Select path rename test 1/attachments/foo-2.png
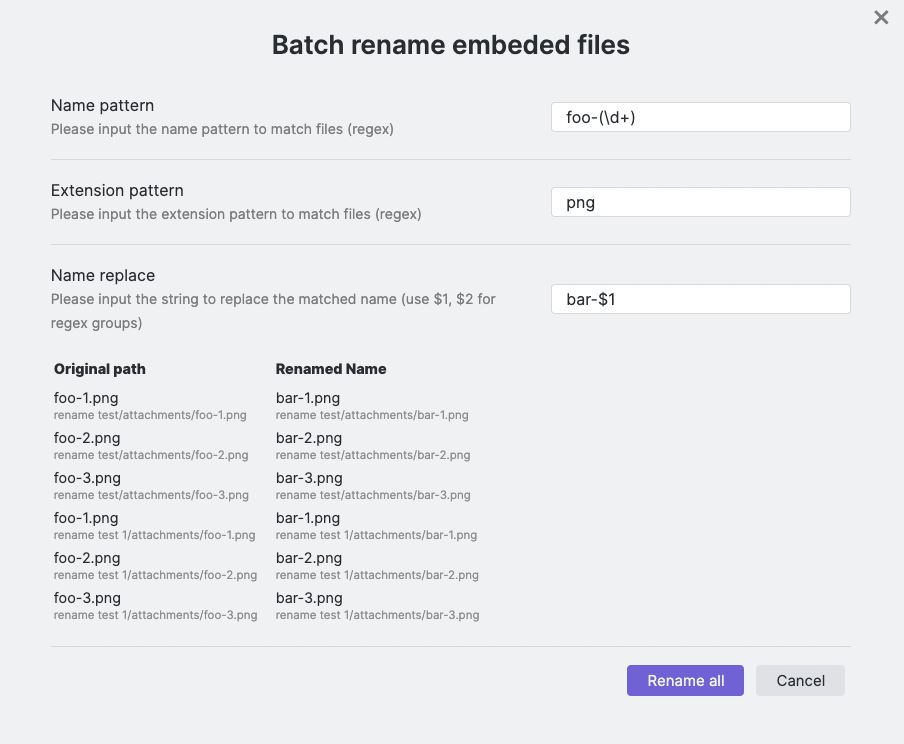Viewport: 904px width, 744px height. 156,575
